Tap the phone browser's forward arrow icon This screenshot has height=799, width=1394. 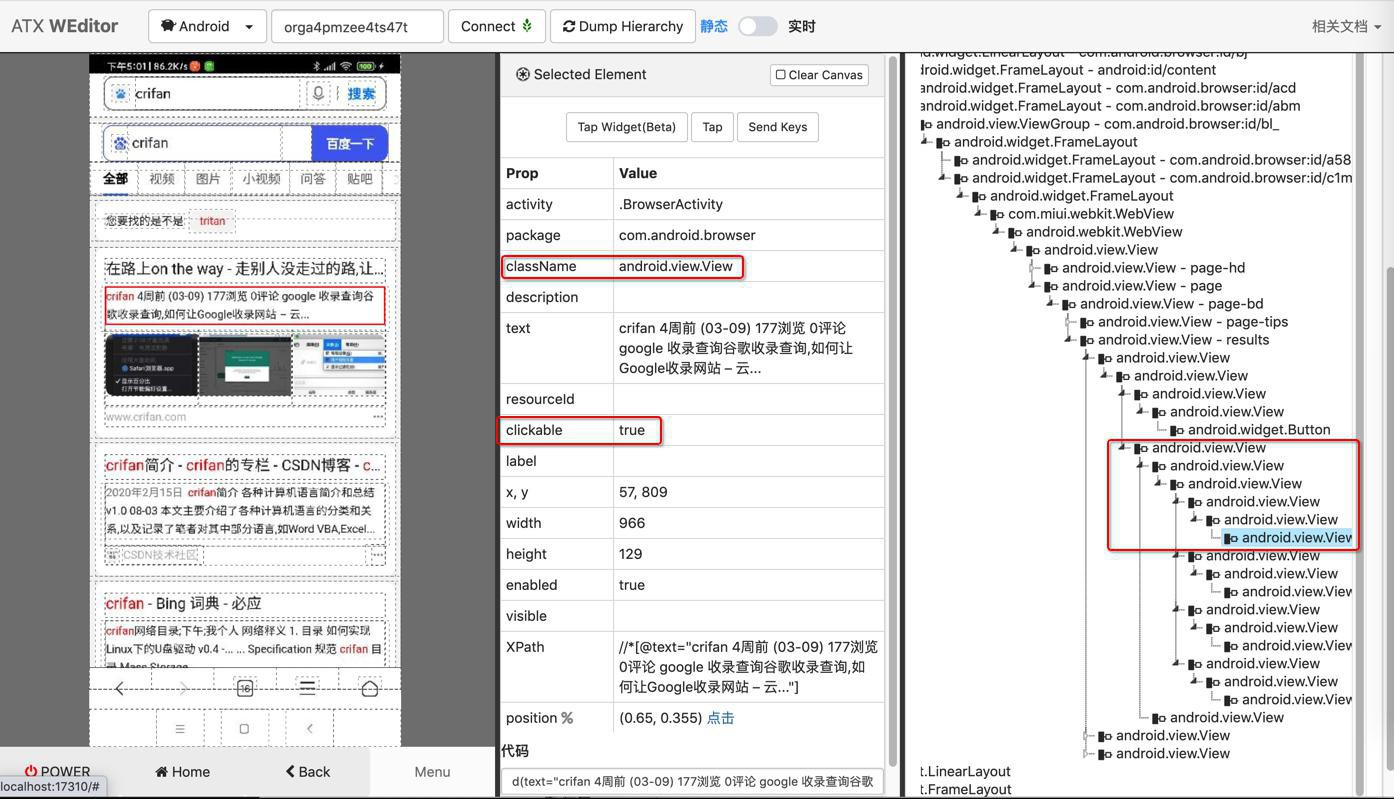(182, 688)
